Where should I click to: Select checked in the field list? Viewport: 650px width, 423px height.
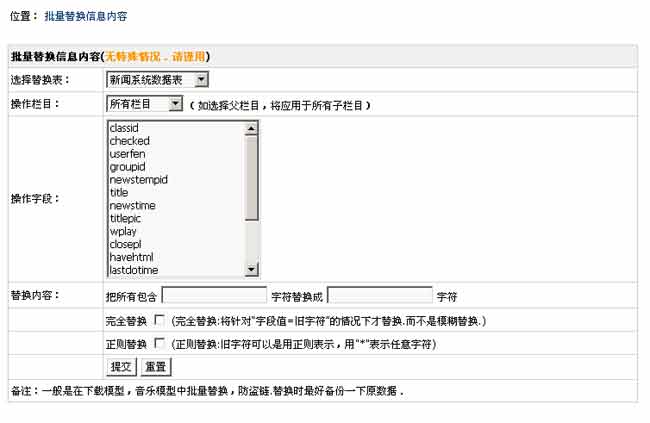tap(129, 142)
